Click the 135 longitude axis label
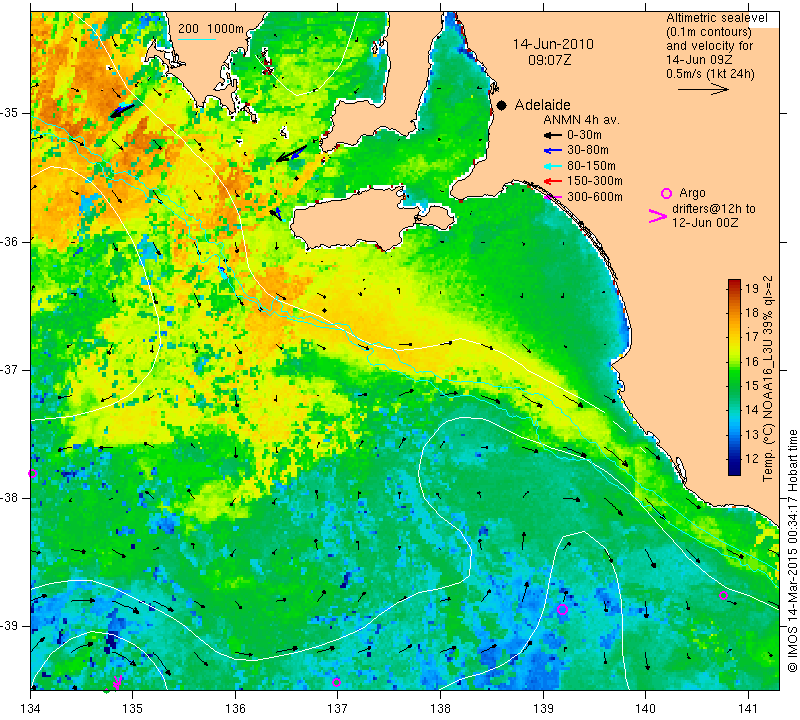This screenshot has height=720, width=800. click(133, 708)
